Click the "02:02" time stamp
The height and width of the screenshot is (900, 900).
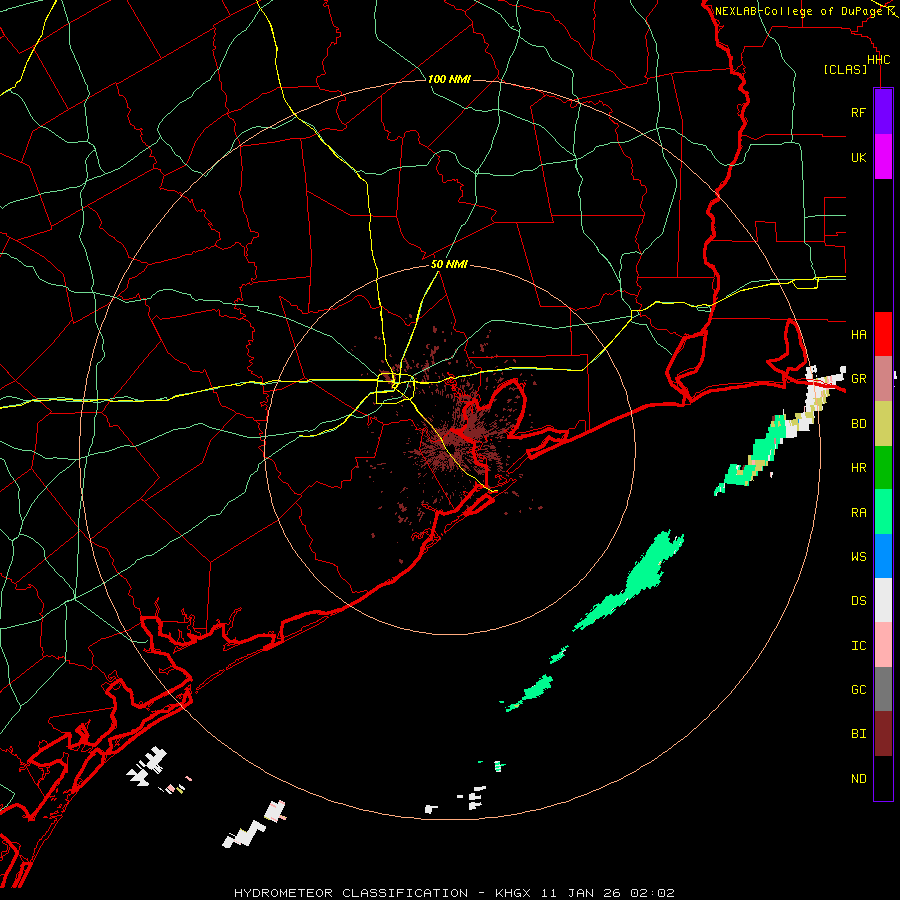point(652,893)
